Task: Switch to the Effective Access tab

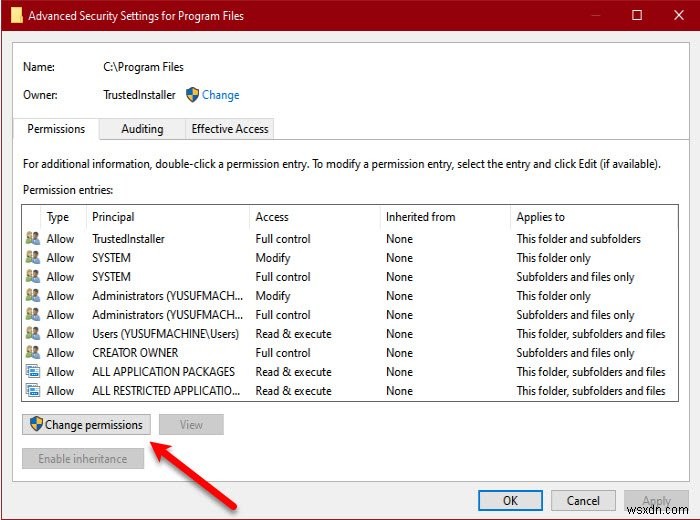Action: coord(230,129)
